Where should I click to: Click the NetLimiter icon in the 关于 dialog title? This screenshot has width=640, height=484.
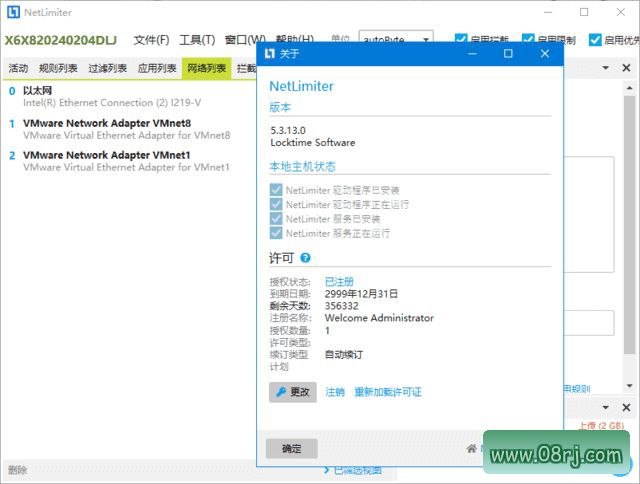click(269, 53)
